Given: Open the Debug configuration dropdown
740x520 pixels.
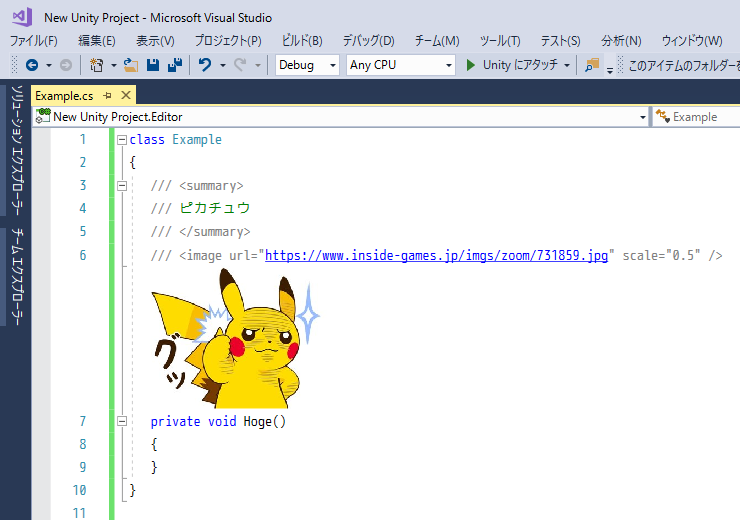Looking at the screenshot, I should pos(307,65).
